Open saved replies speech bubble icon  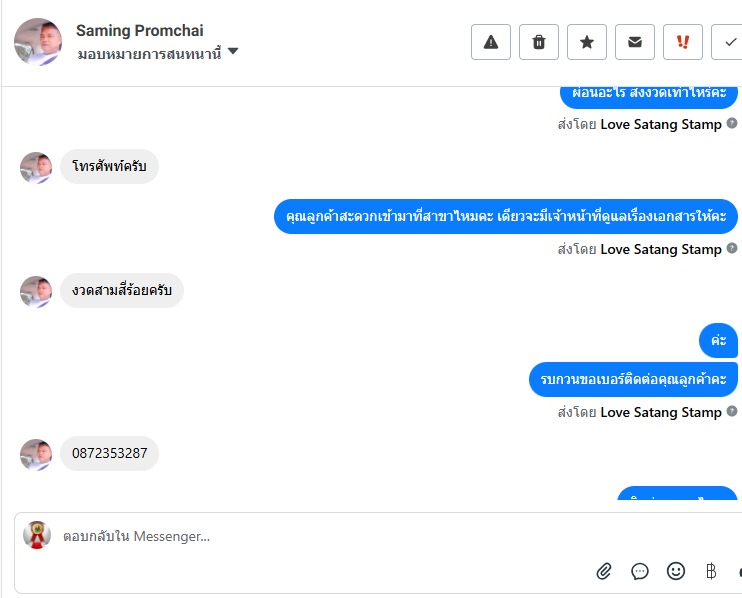click(x=640, y=571)
